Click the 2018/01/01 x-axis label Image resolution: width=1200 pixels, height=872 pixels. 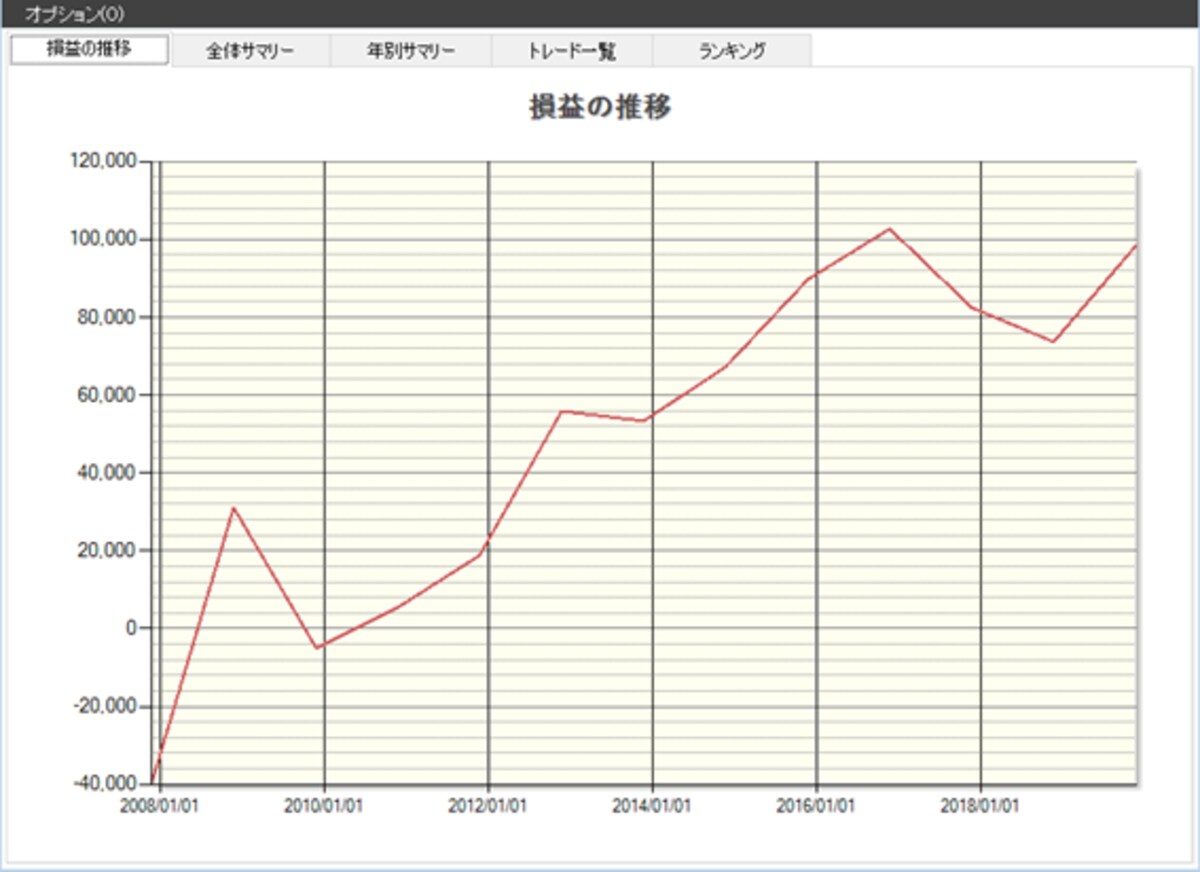click(980, 805)
